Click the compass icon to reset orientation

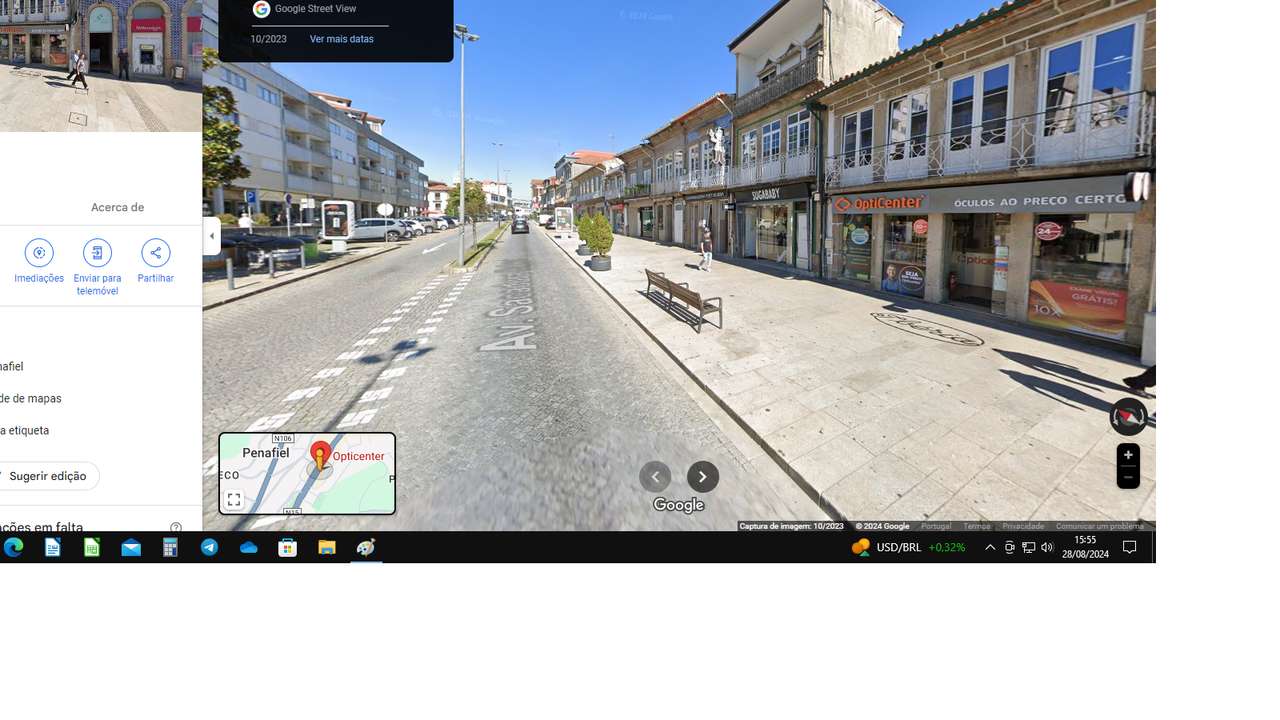[1127, 416]
